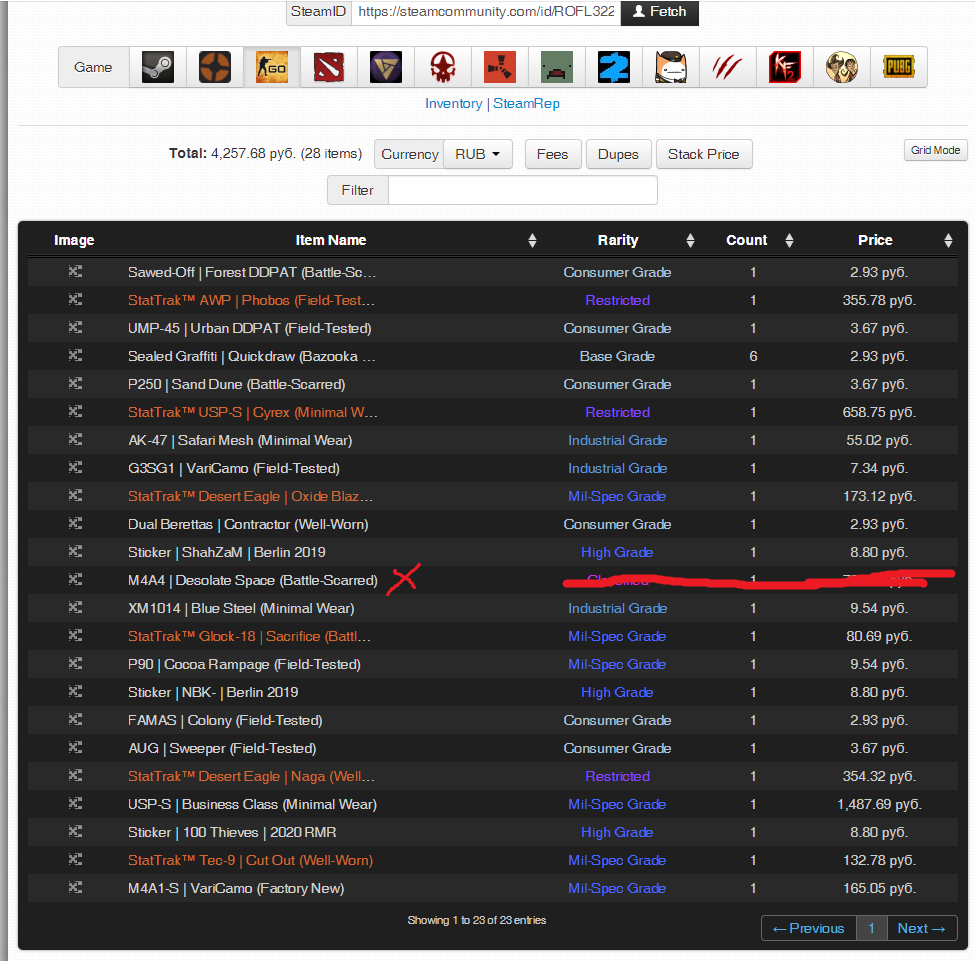Click the SteamID URL input field
This screenshot has height=961, width=975.
(x=486, y=12)
